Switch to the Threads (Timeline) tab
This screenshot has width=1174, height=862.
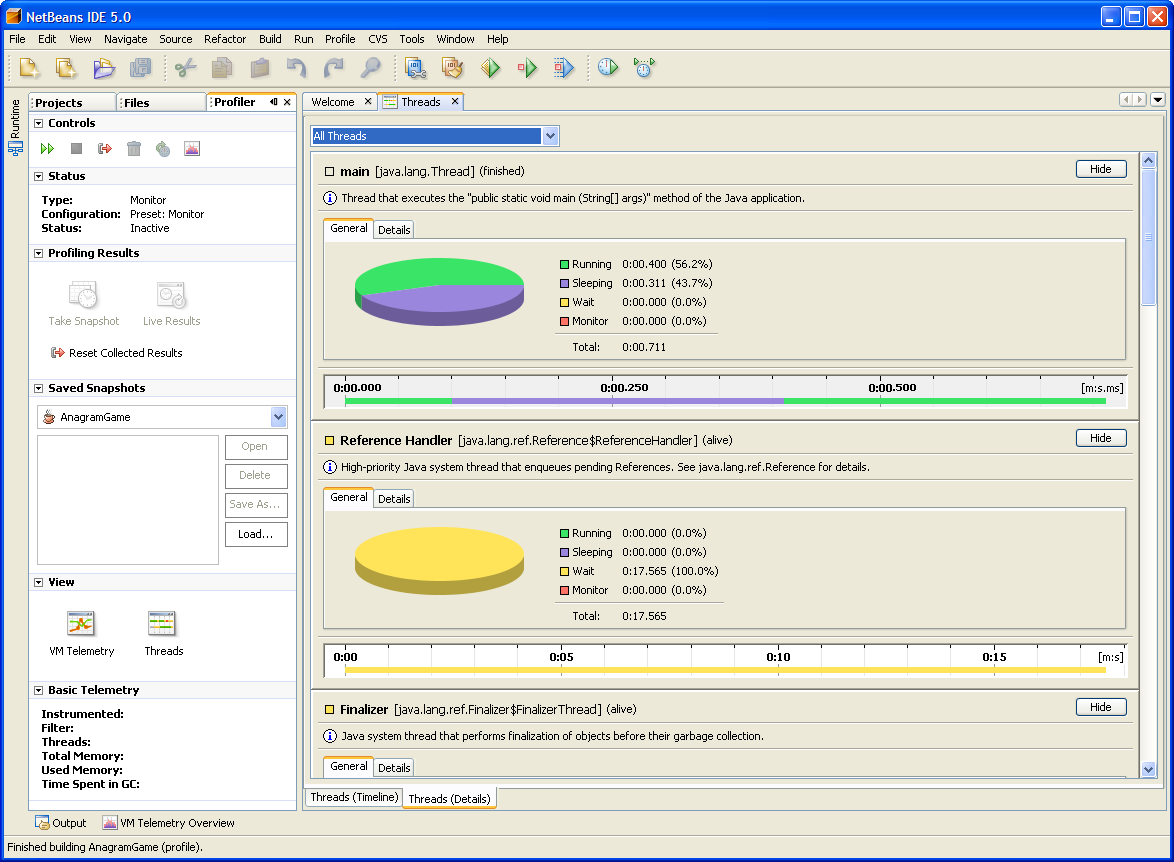(x=354, y=797)
